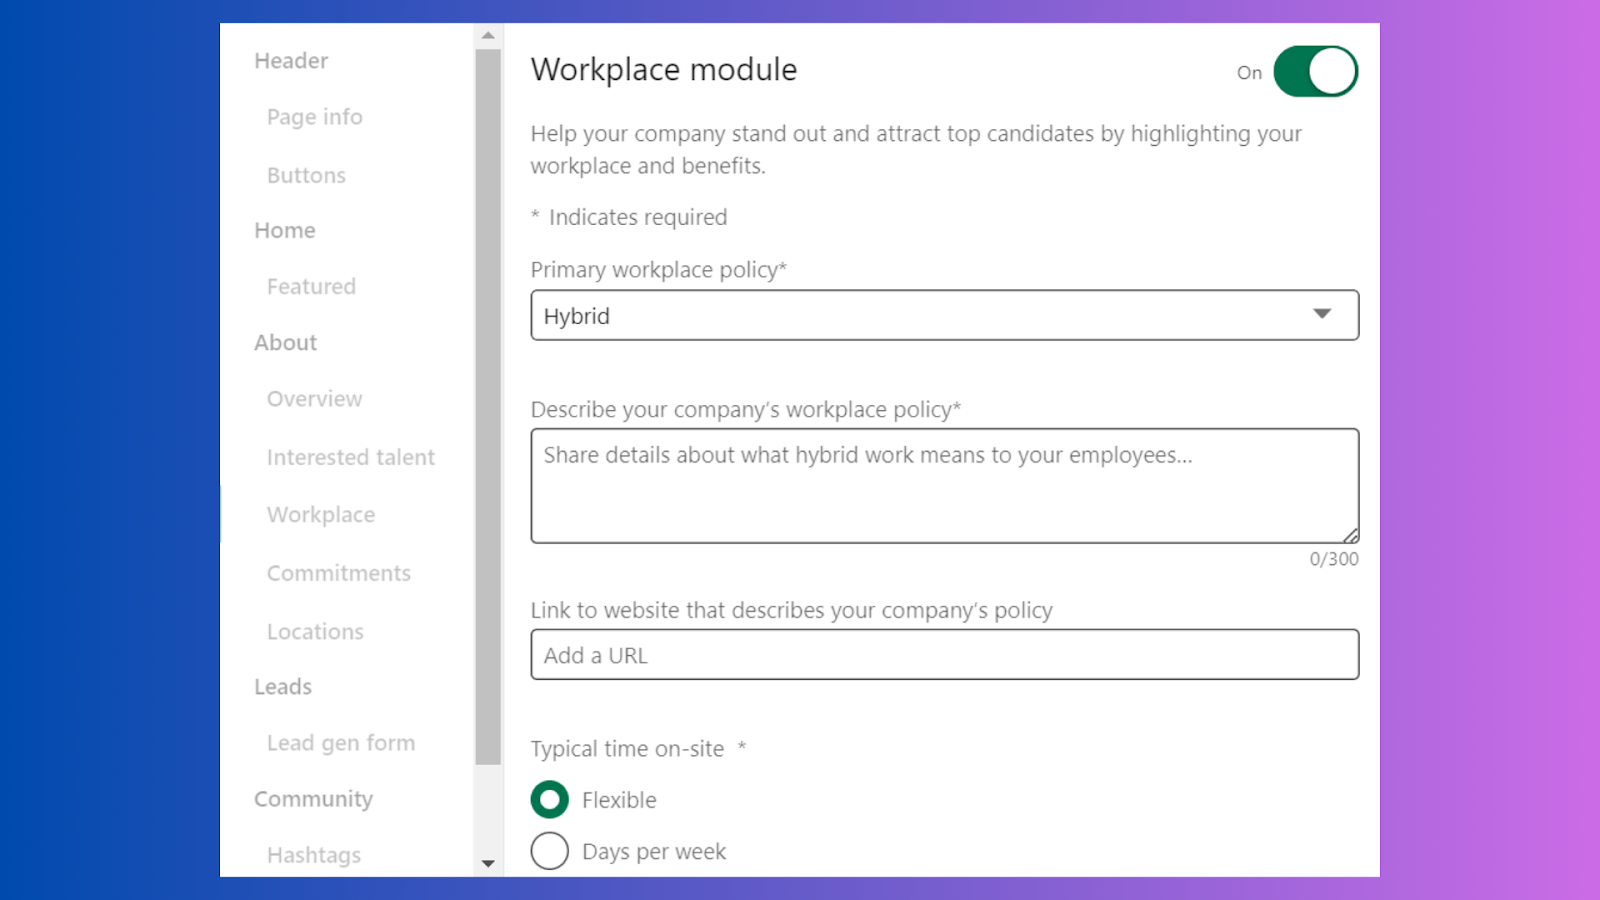Open Interested talent in the sidebar
1600x900 pixels.
(x=350, y=457)
